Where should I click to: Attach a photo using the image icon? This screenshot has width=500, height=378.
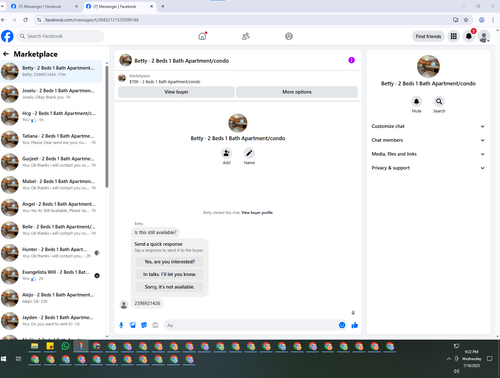click(133, 325)
